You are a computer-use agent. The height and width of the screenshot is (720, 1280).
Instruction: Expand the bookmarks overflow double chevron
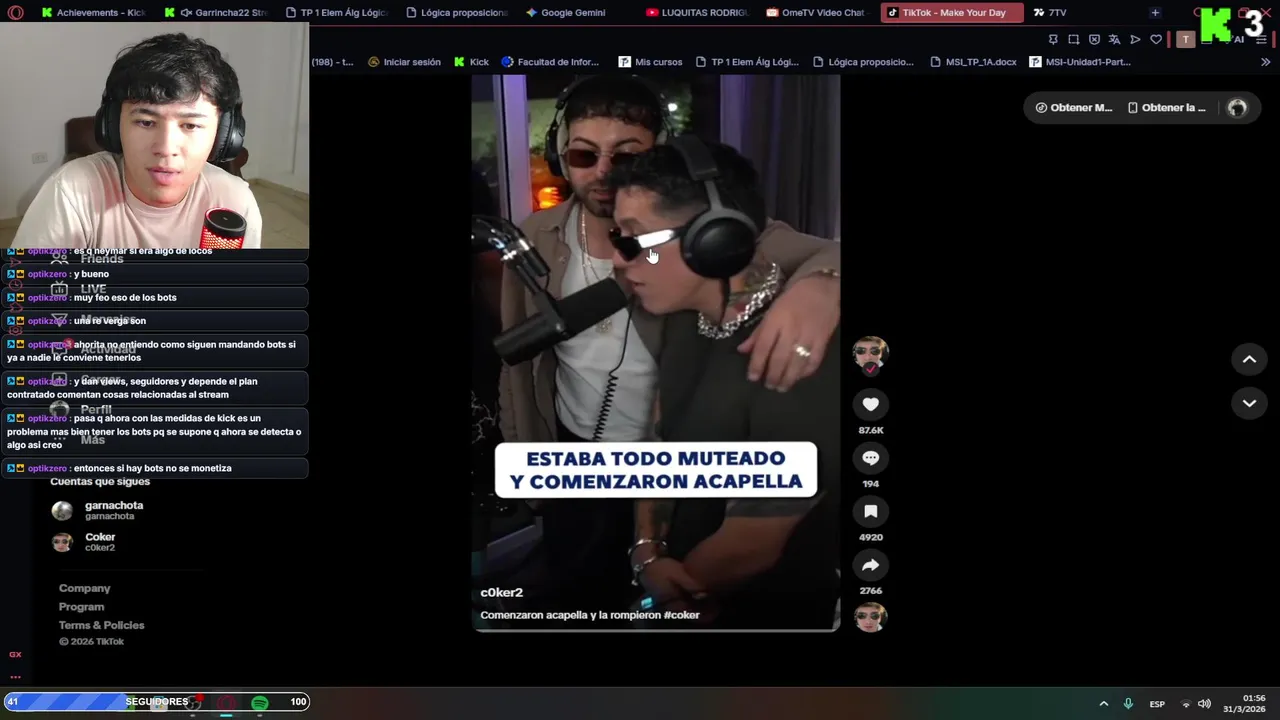pyautogui.click(x=1265, y=62)
